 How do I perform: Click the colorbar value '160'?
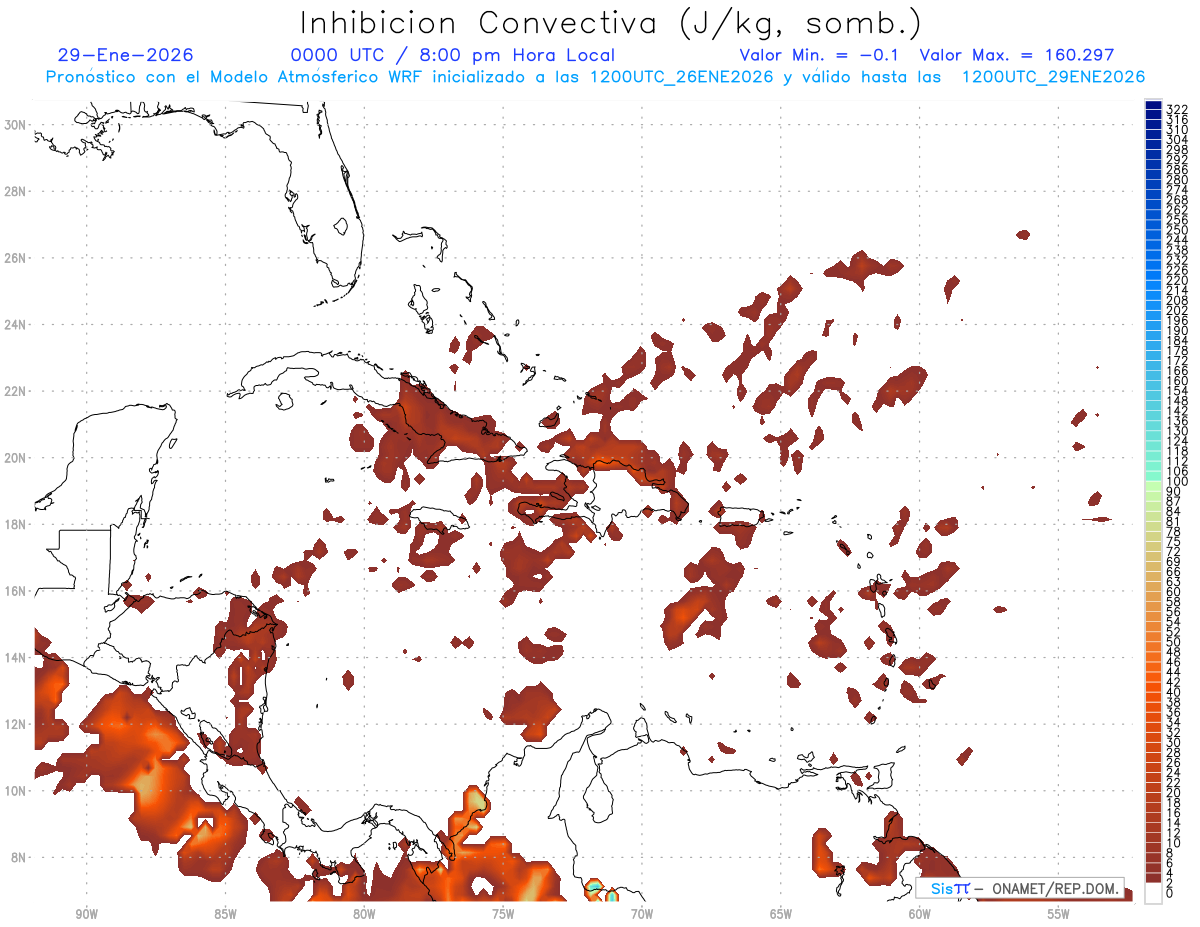[x=1177, y=381]
